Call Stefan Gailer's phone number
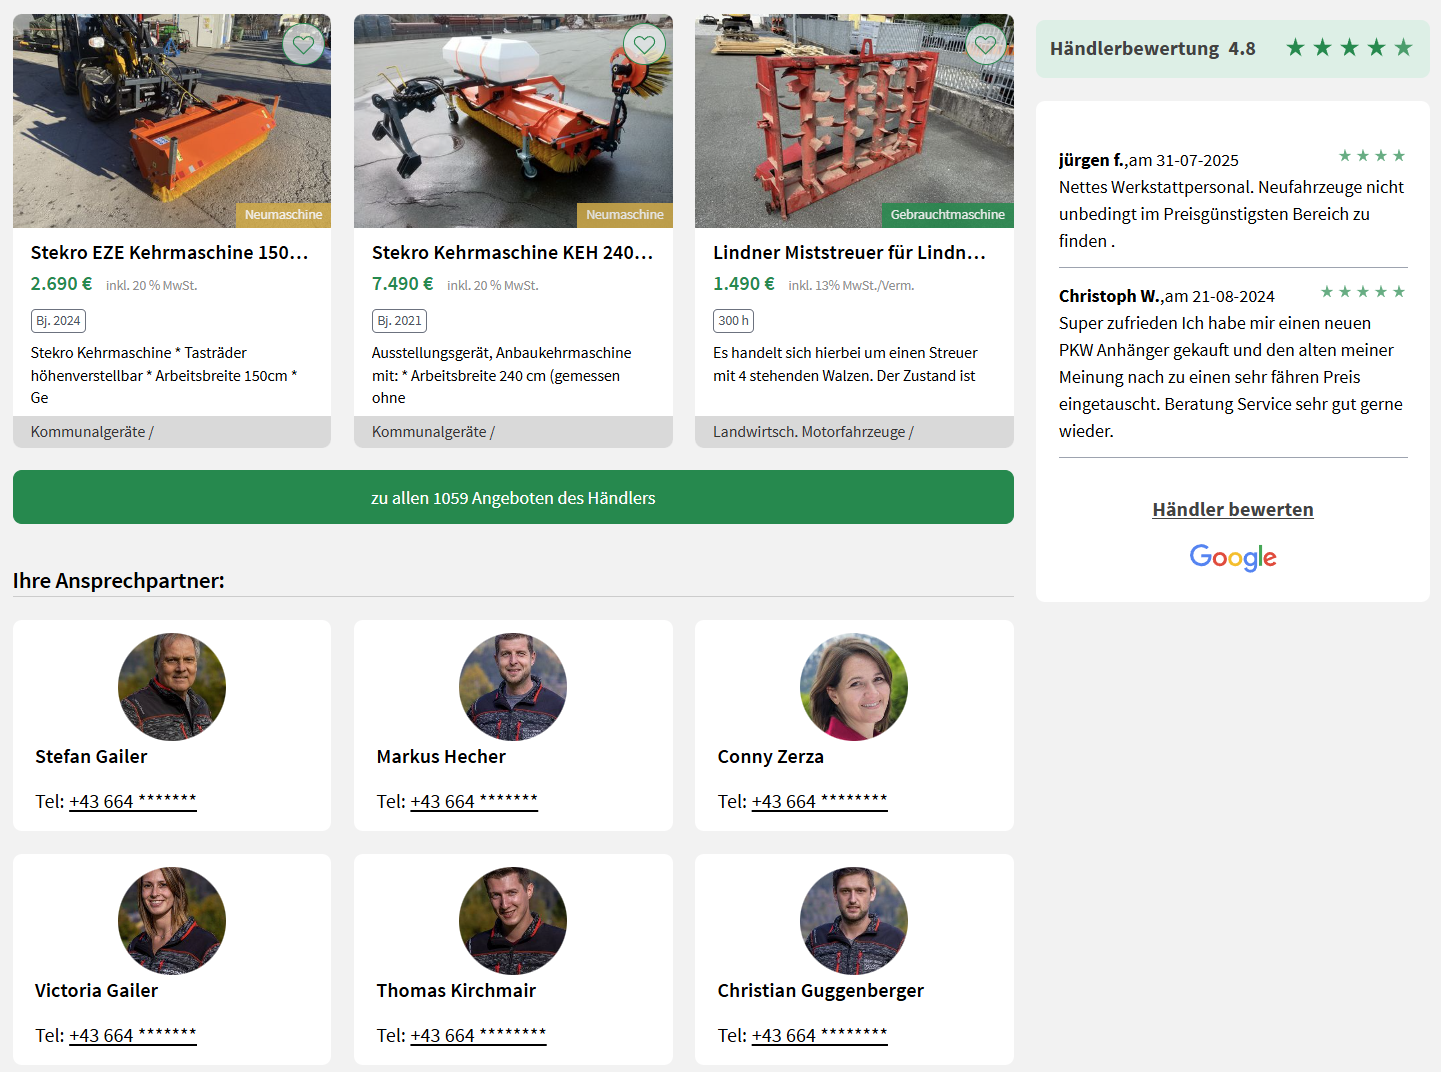The image size is (1441, 1072). coord(133,801)
